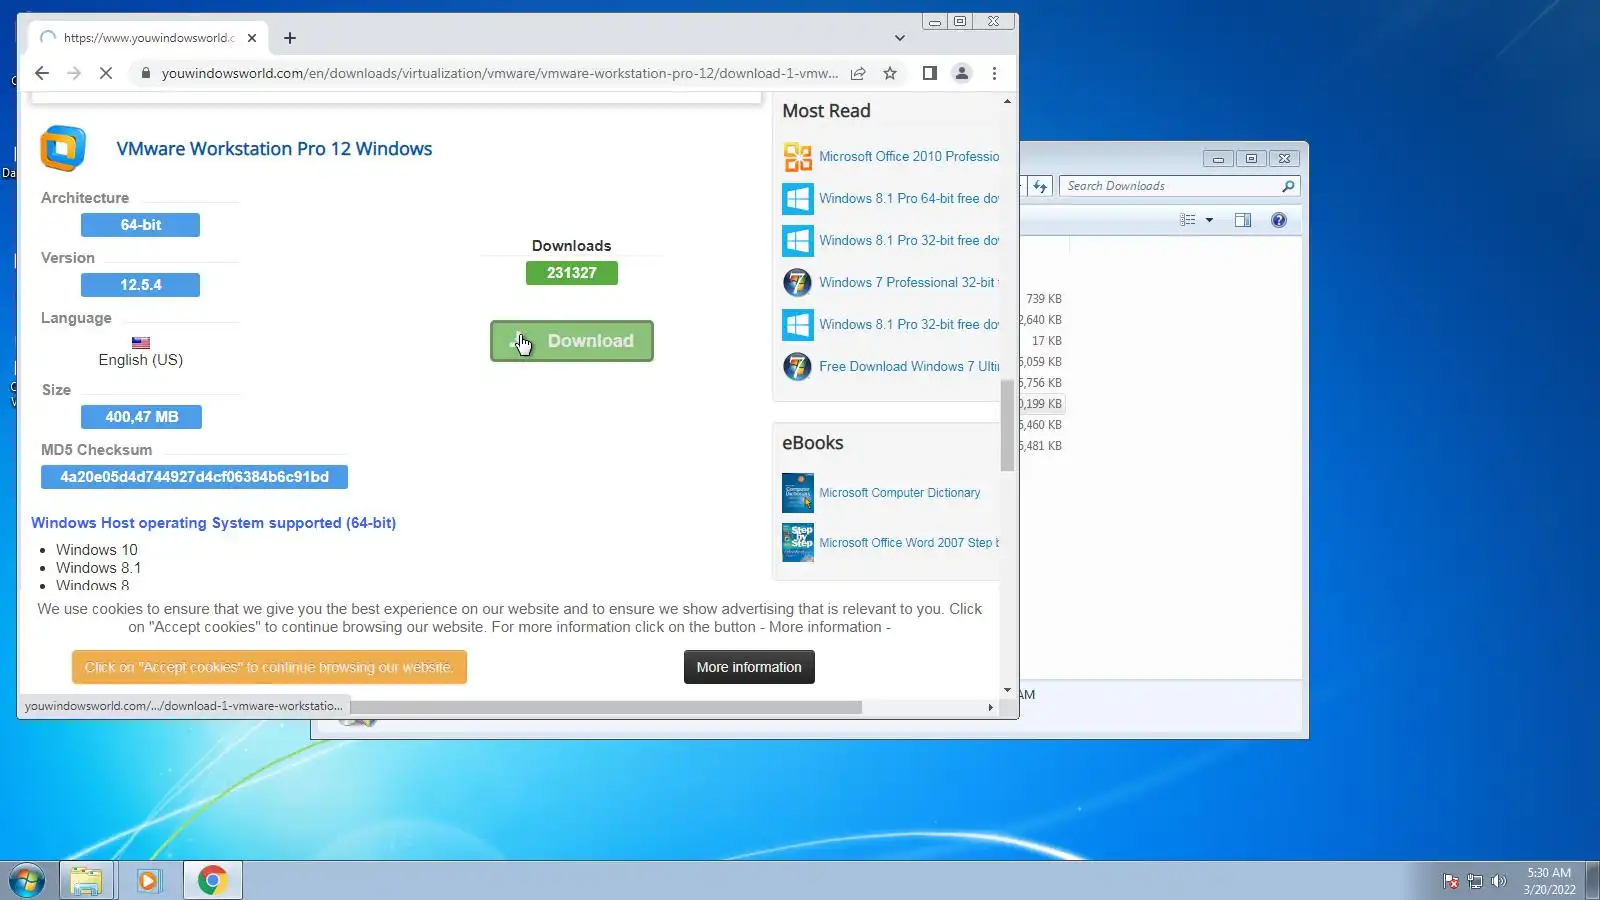Viewport: 1600px width, 900px height.
Task: Click the Word 2007 Step by Step book cover
Action: click(798, 543)
